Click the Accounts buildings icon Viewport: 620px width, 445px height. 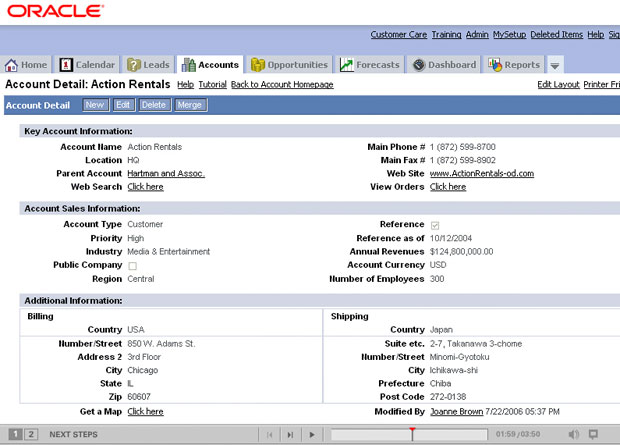[x=189, y=65]
